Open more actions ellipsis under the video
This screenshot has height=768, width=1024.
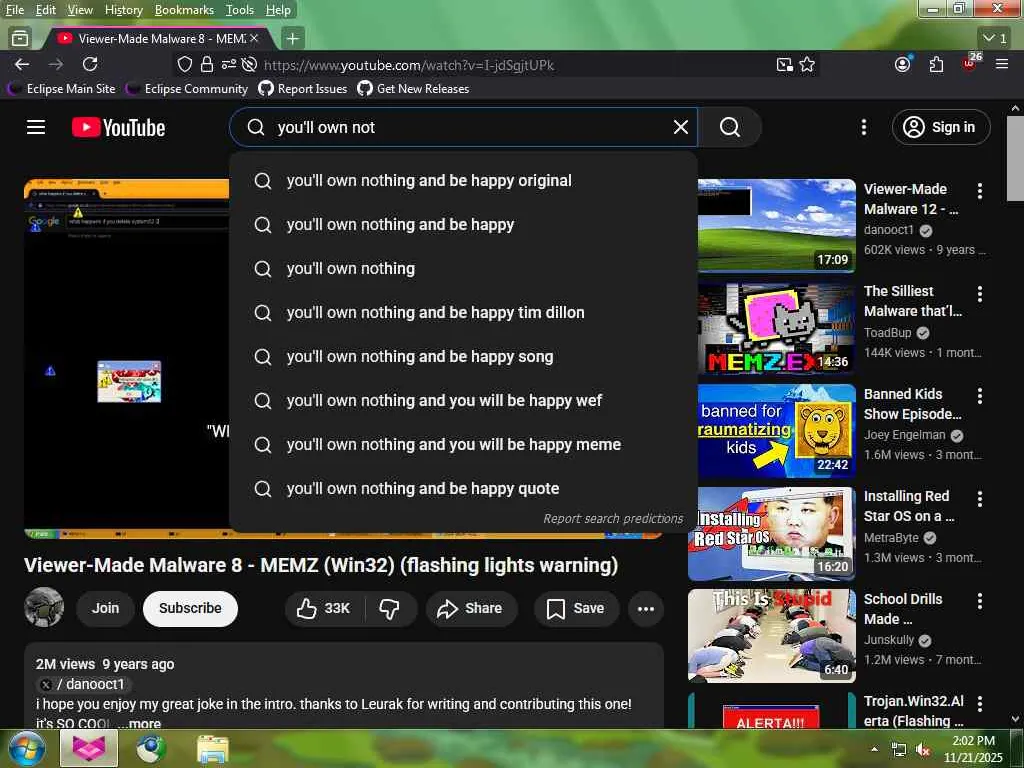646,609
